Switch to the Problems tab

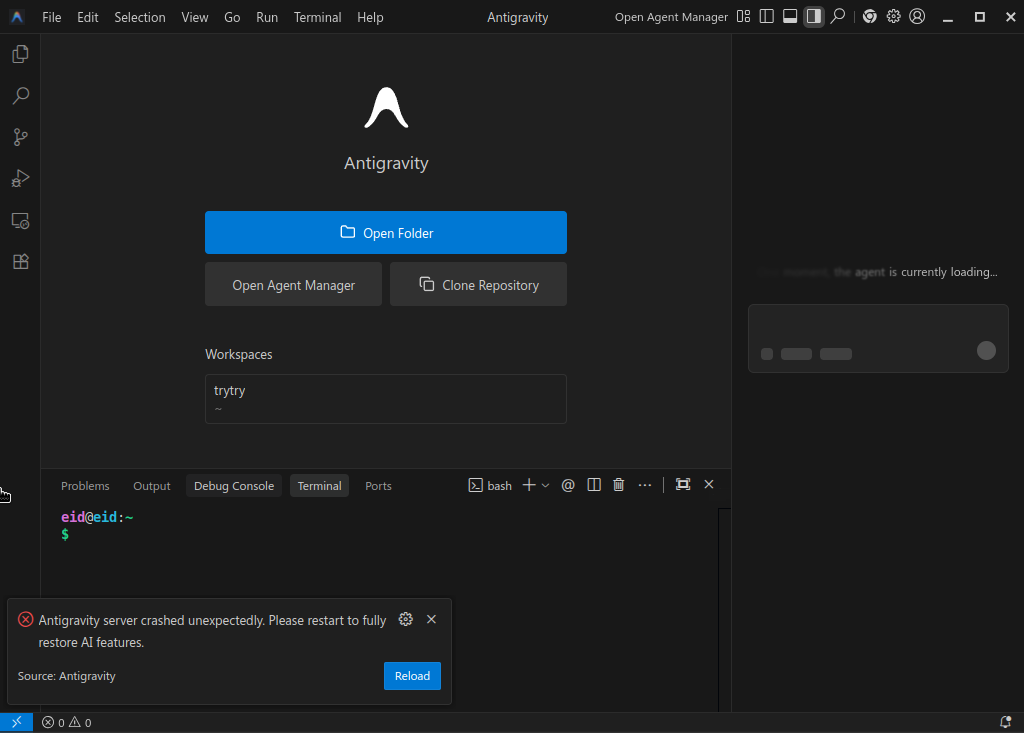coord(85,486)
